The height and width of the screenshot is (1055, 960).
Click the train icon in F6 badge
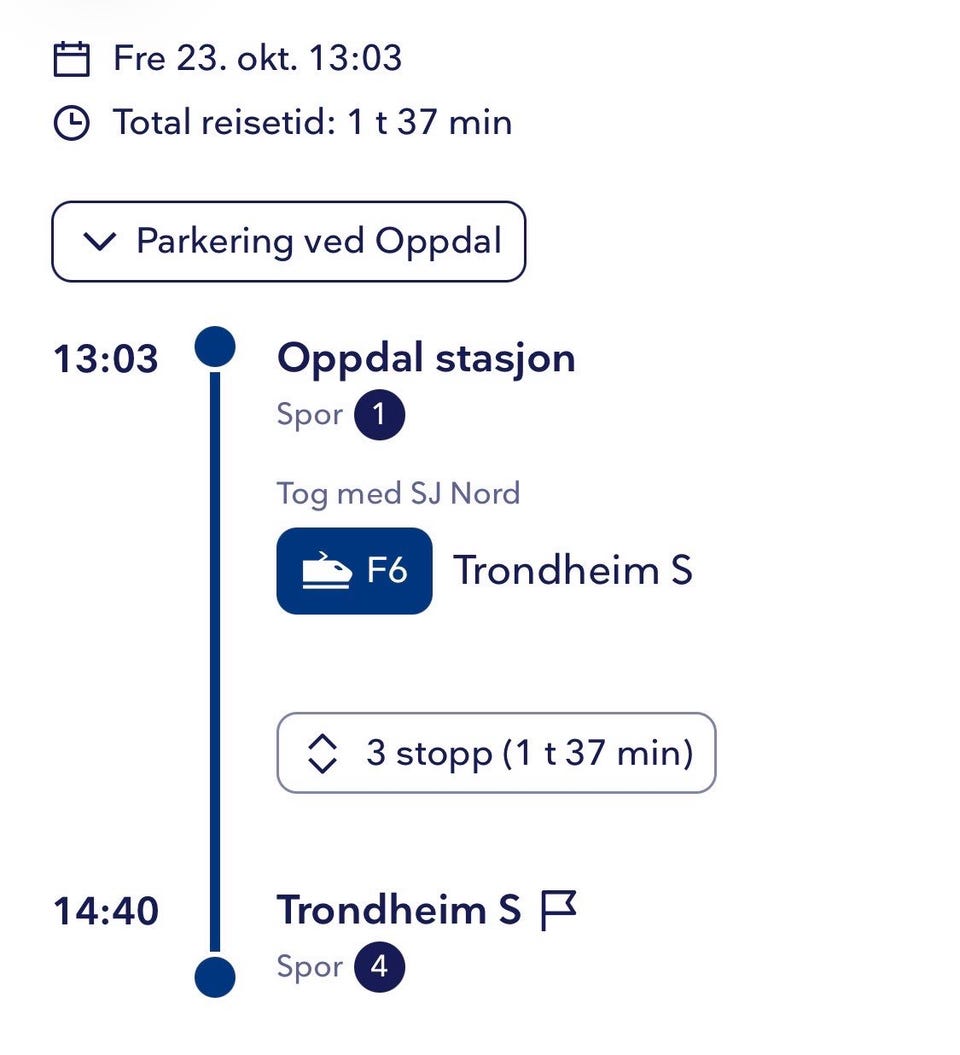pyautogui.click(x=326, y=571)
